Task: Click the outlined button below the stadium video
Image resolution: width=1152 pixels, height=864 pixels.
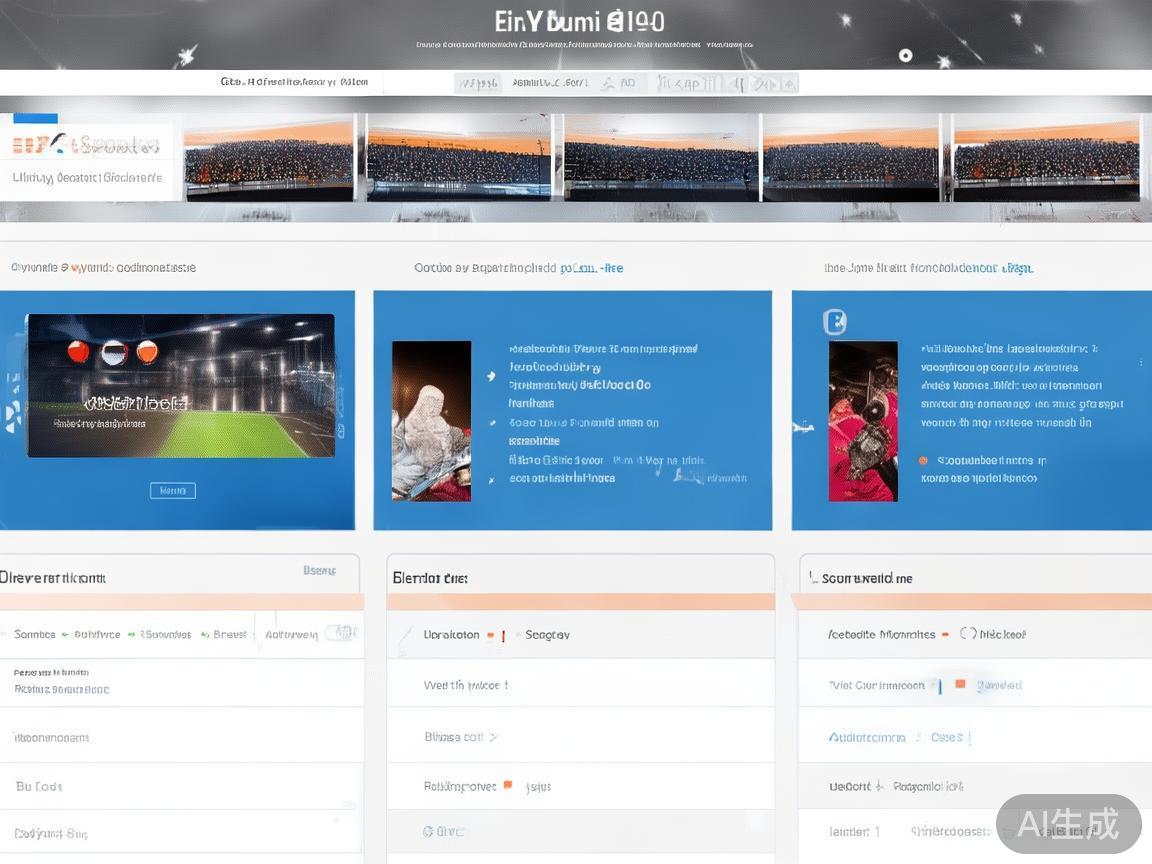Action: 172,490
